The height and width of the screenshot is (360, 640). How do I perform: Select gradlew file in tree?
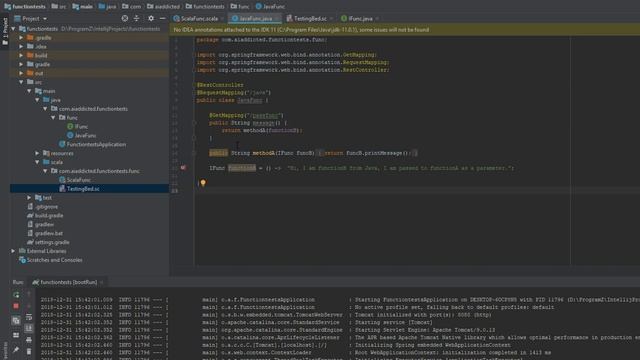(x=40, y=224)
